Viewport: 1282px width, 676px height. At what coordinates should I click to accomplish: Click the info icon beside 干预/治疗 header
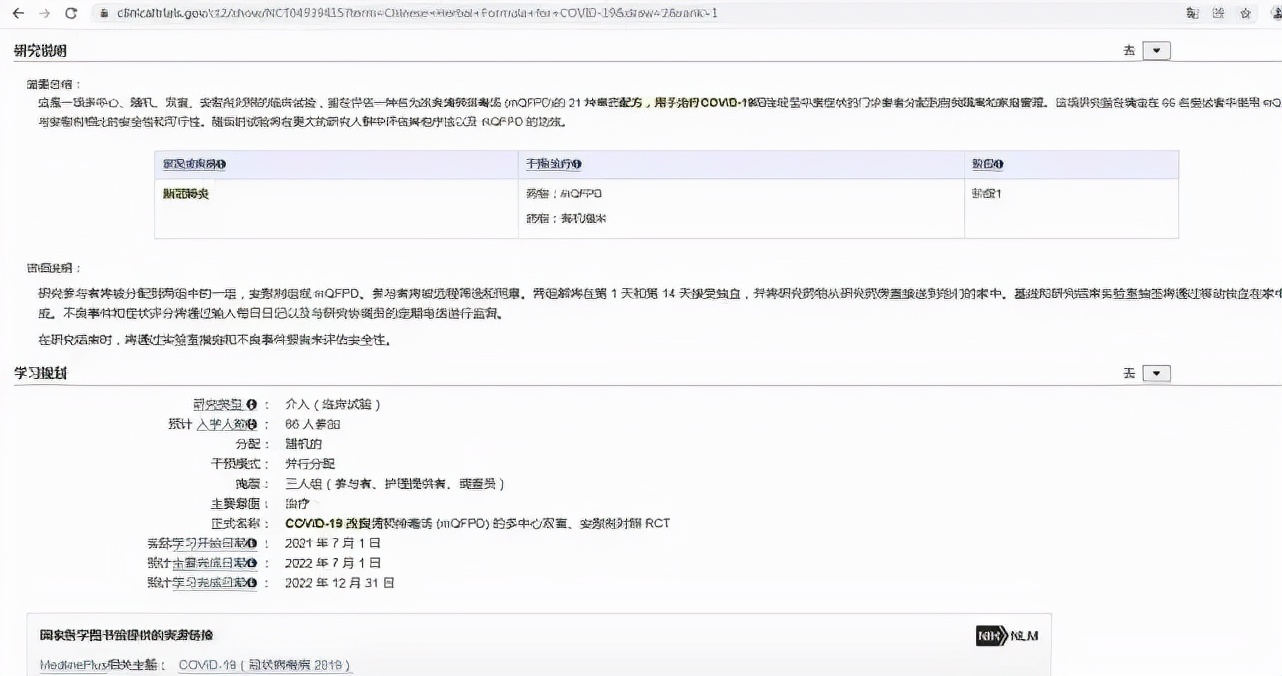pos(576,164)
